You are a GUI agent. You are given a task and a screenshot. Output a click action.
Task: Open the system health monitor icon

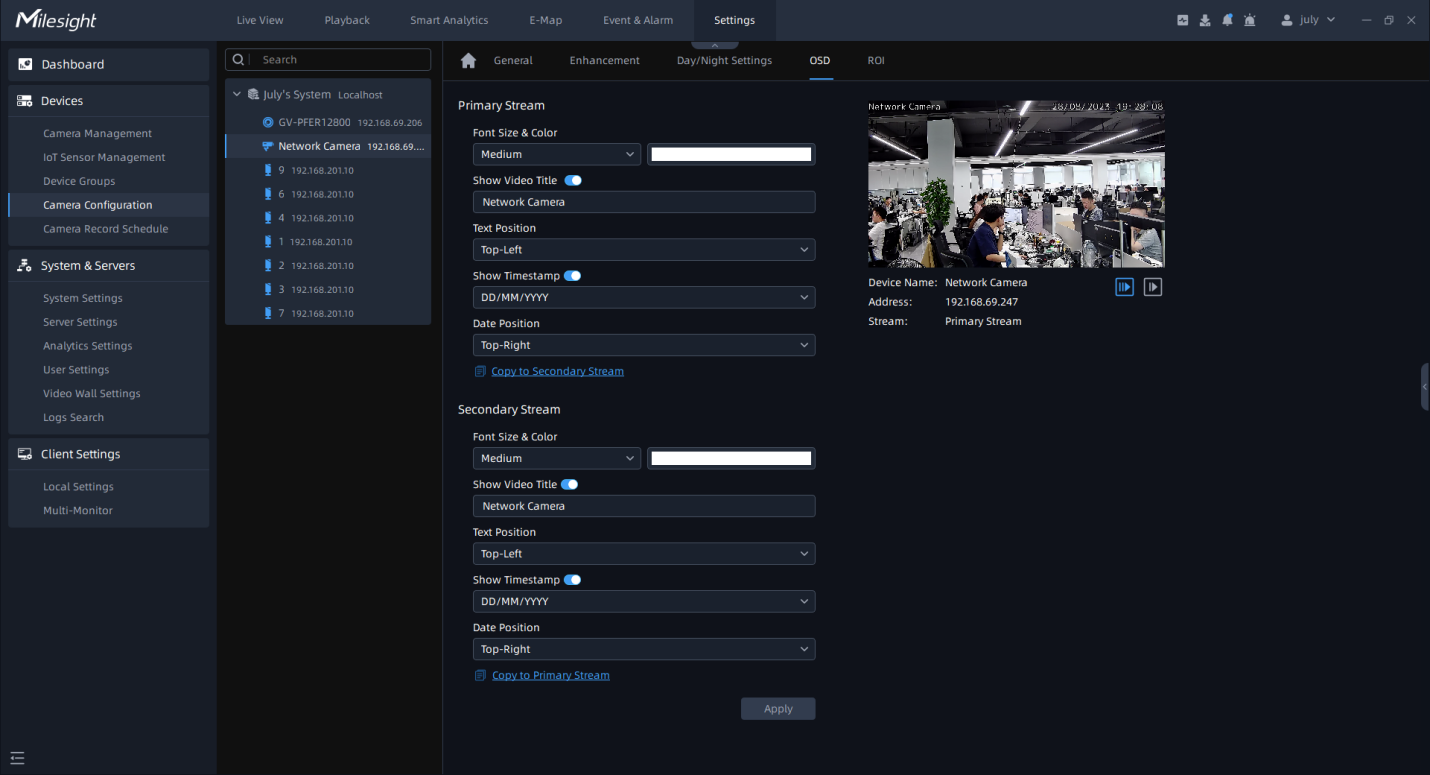(1183, 20)
